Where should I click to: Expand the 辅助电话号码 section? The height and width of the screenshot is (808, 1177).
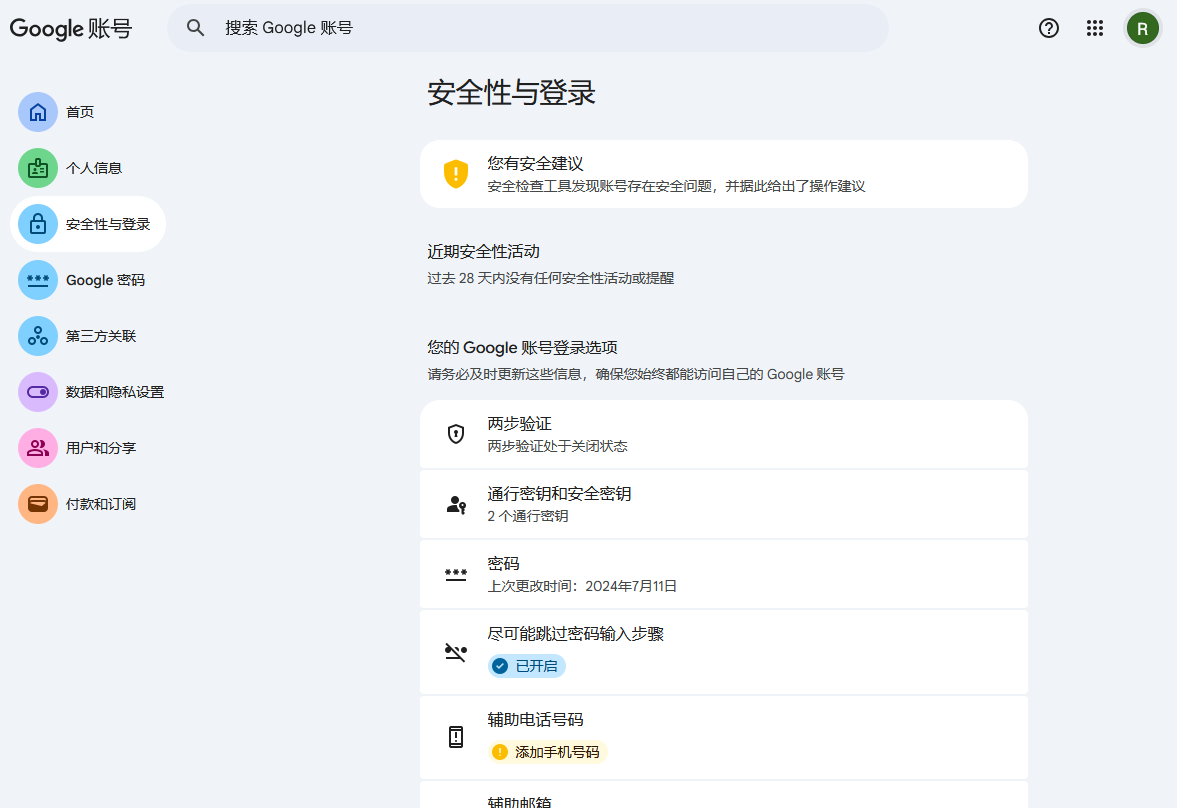click(x=724, y=736)
